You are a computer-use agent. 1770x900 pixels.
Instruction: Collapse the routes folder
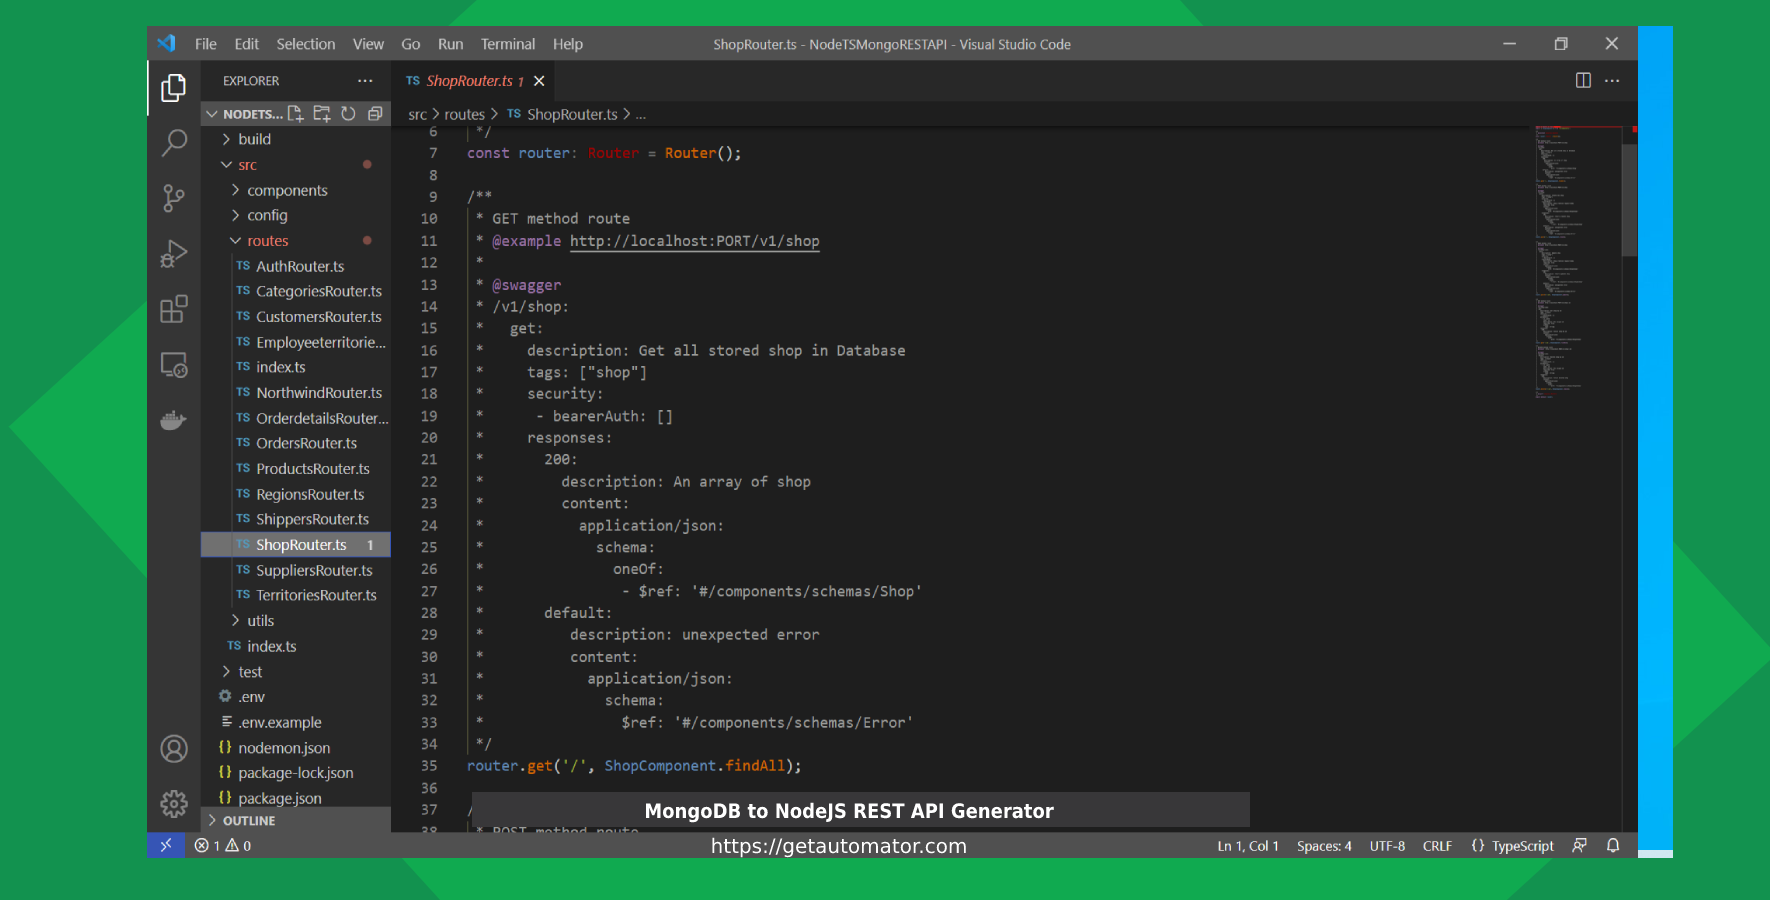267,241
